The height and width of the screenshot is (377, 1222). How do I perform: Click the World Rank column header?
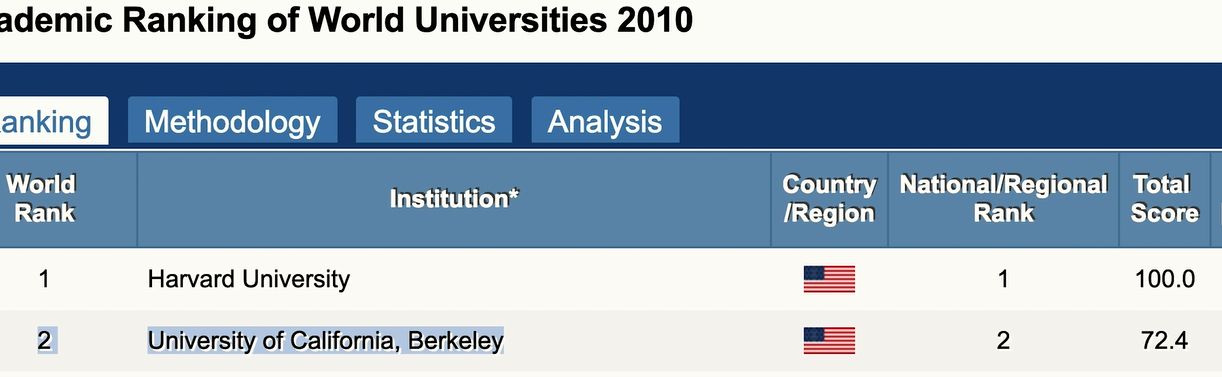(x=43, y=199)
